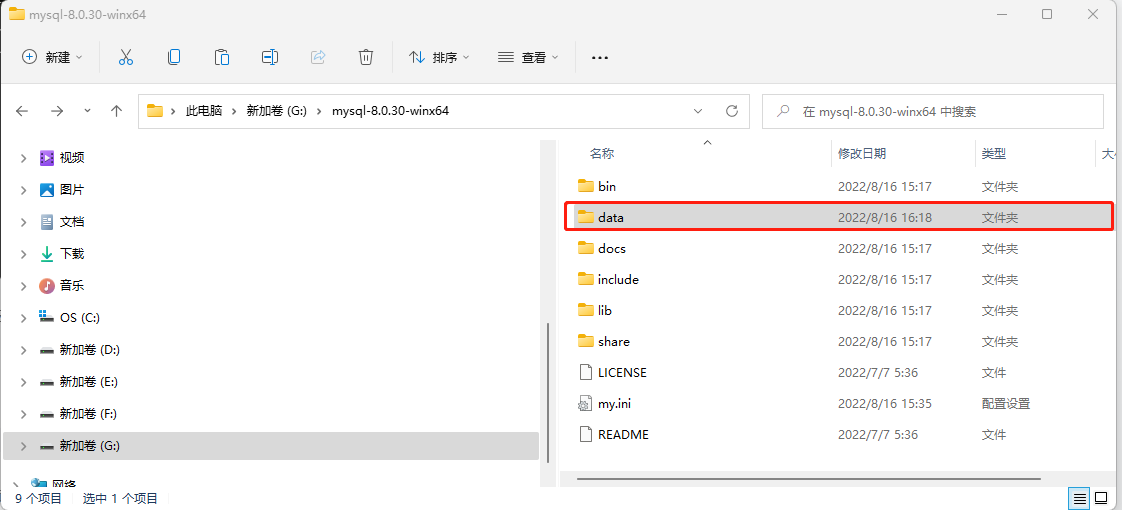Click the 2022/8/16 15:35 date cell
Screen dimensions: 1122x510
[884, 403]
